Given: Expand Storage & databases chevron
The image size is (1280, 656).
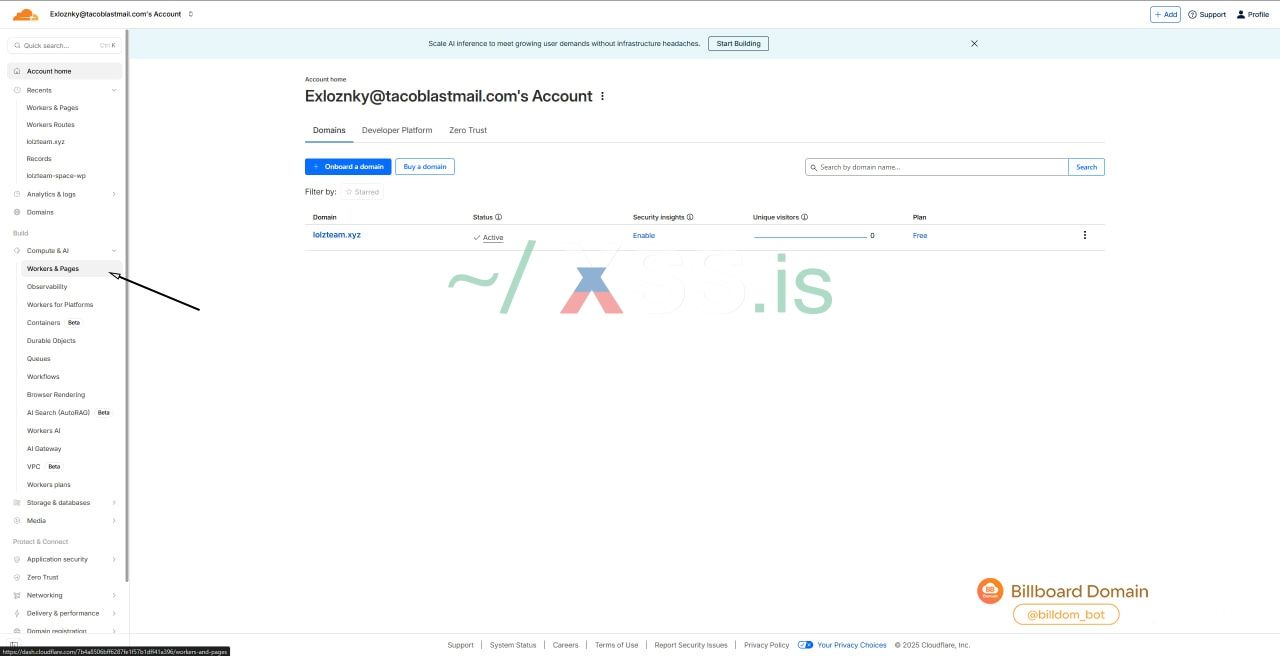Looking at the screenshot, I should pos(114,503).
